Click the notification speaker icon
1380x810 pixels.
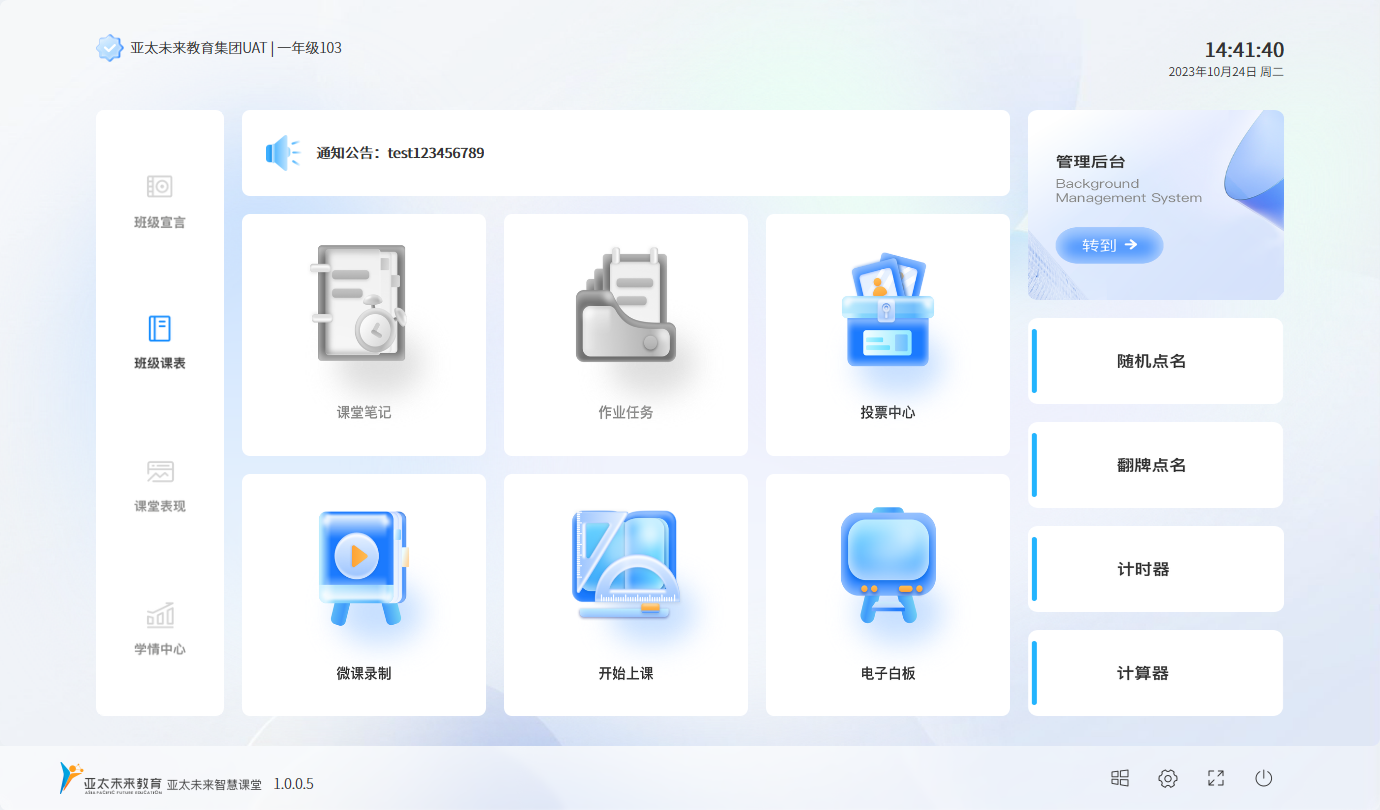(282, 153)
